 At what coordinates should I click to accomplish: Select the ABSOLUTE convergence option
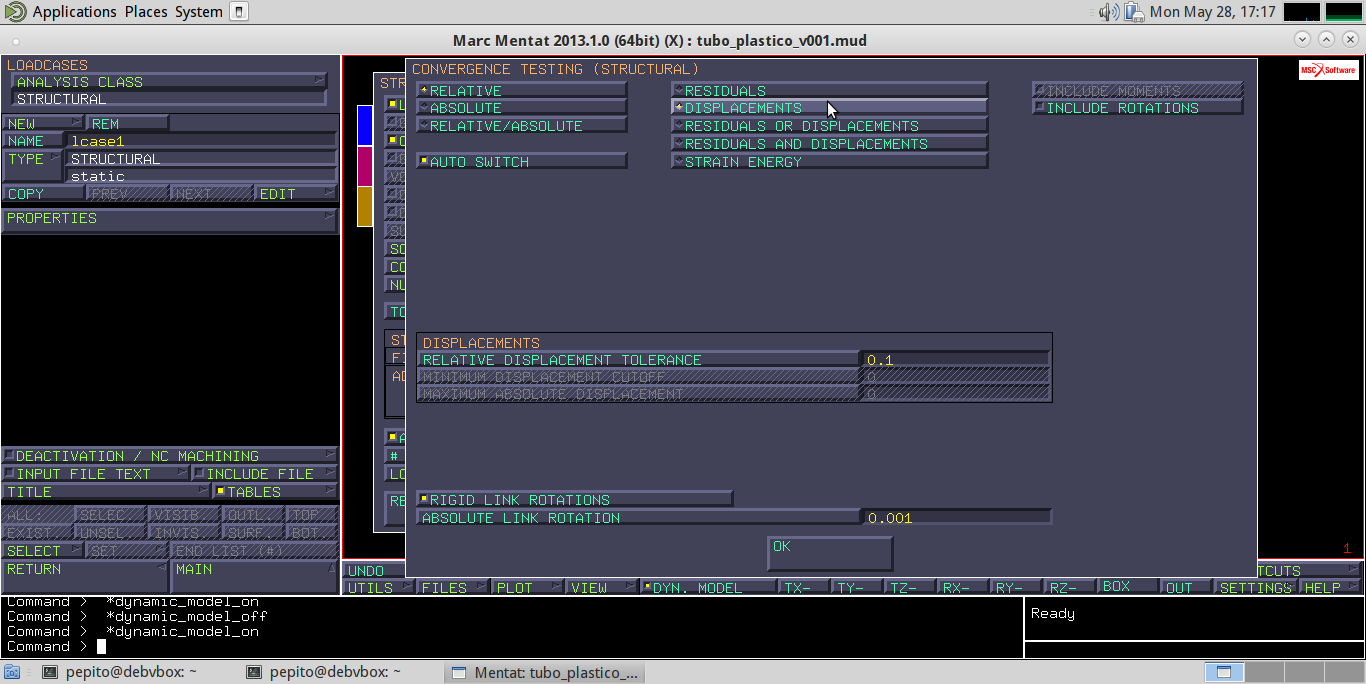(521, 108)
